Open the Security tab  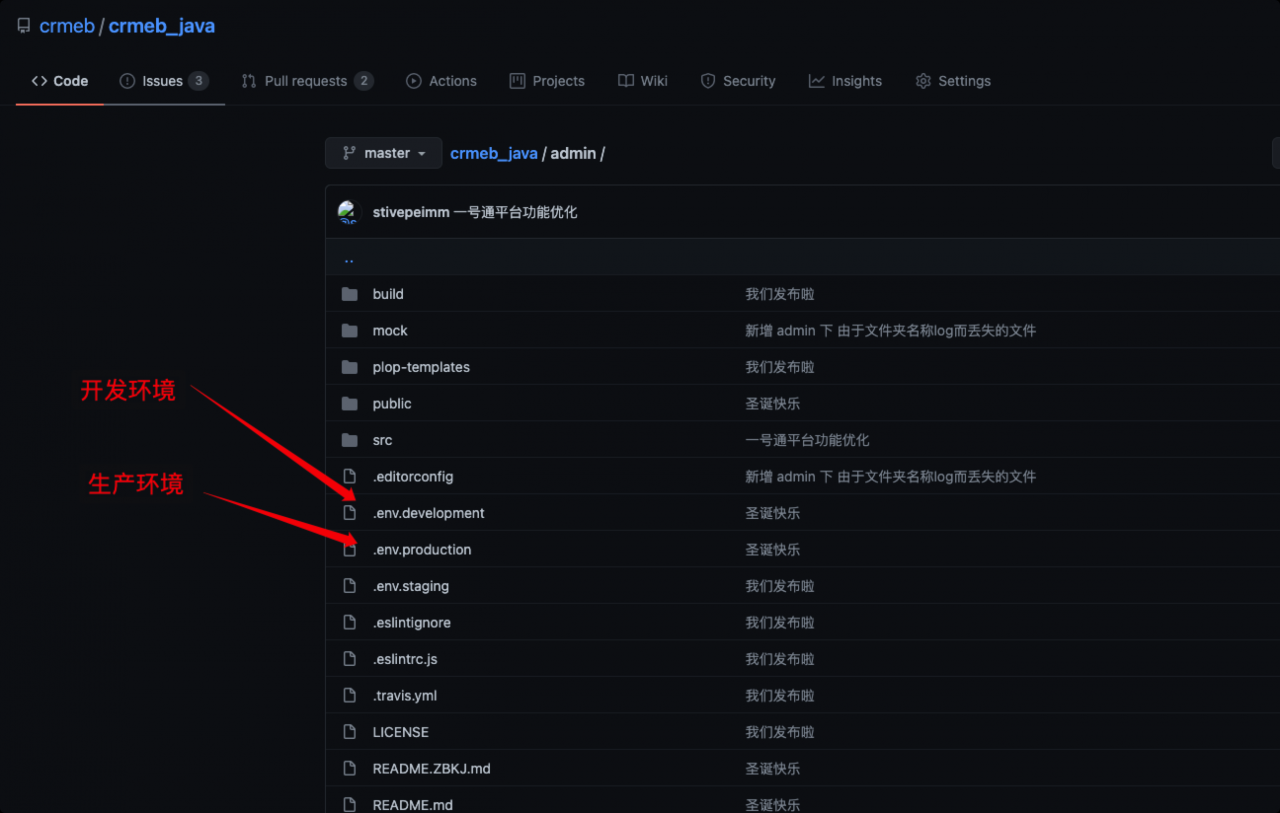[x=738, y=81]
